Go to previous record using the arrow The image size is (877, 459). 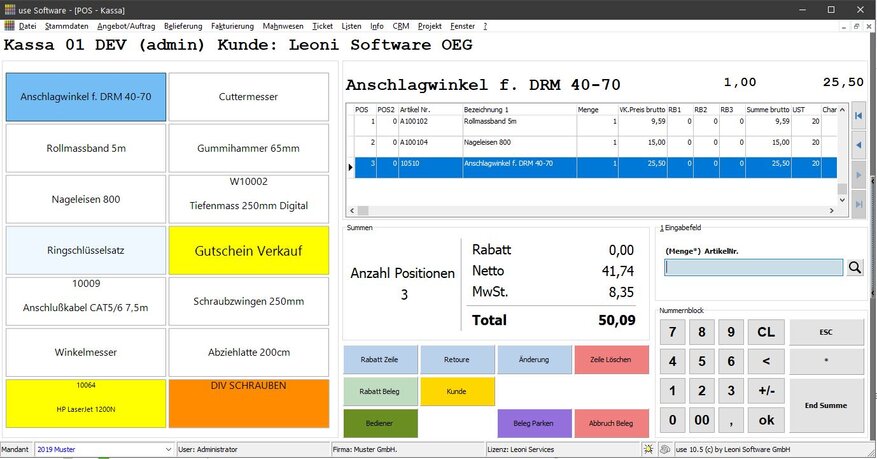click(x=857, y=146)
